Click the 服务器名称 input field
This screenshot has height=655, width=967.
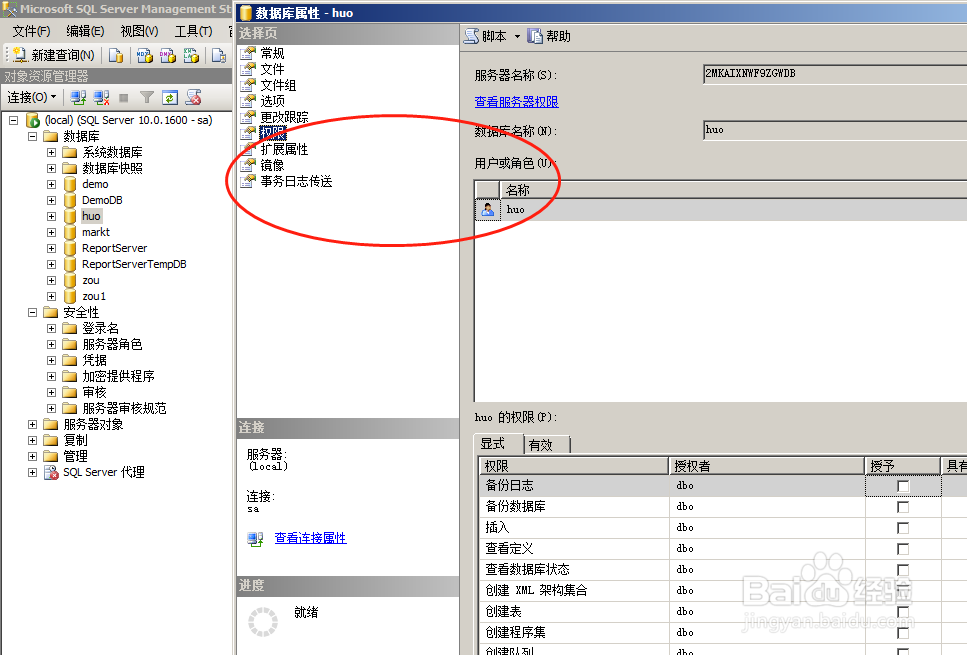[x=835, y=74]
